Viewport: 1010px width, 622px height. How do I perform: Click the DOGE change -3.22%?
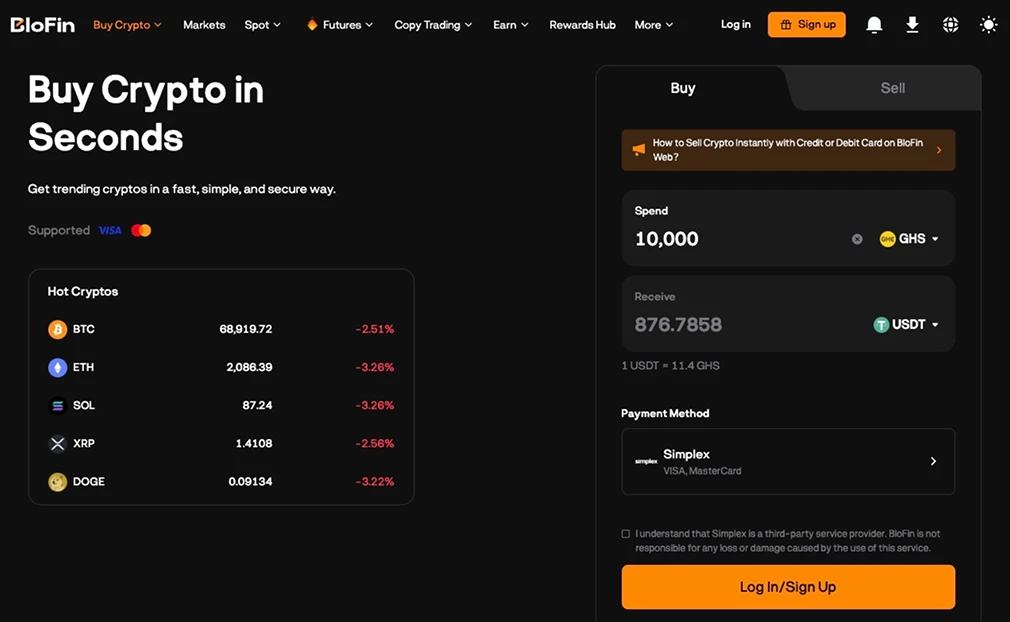pos(374,481)
